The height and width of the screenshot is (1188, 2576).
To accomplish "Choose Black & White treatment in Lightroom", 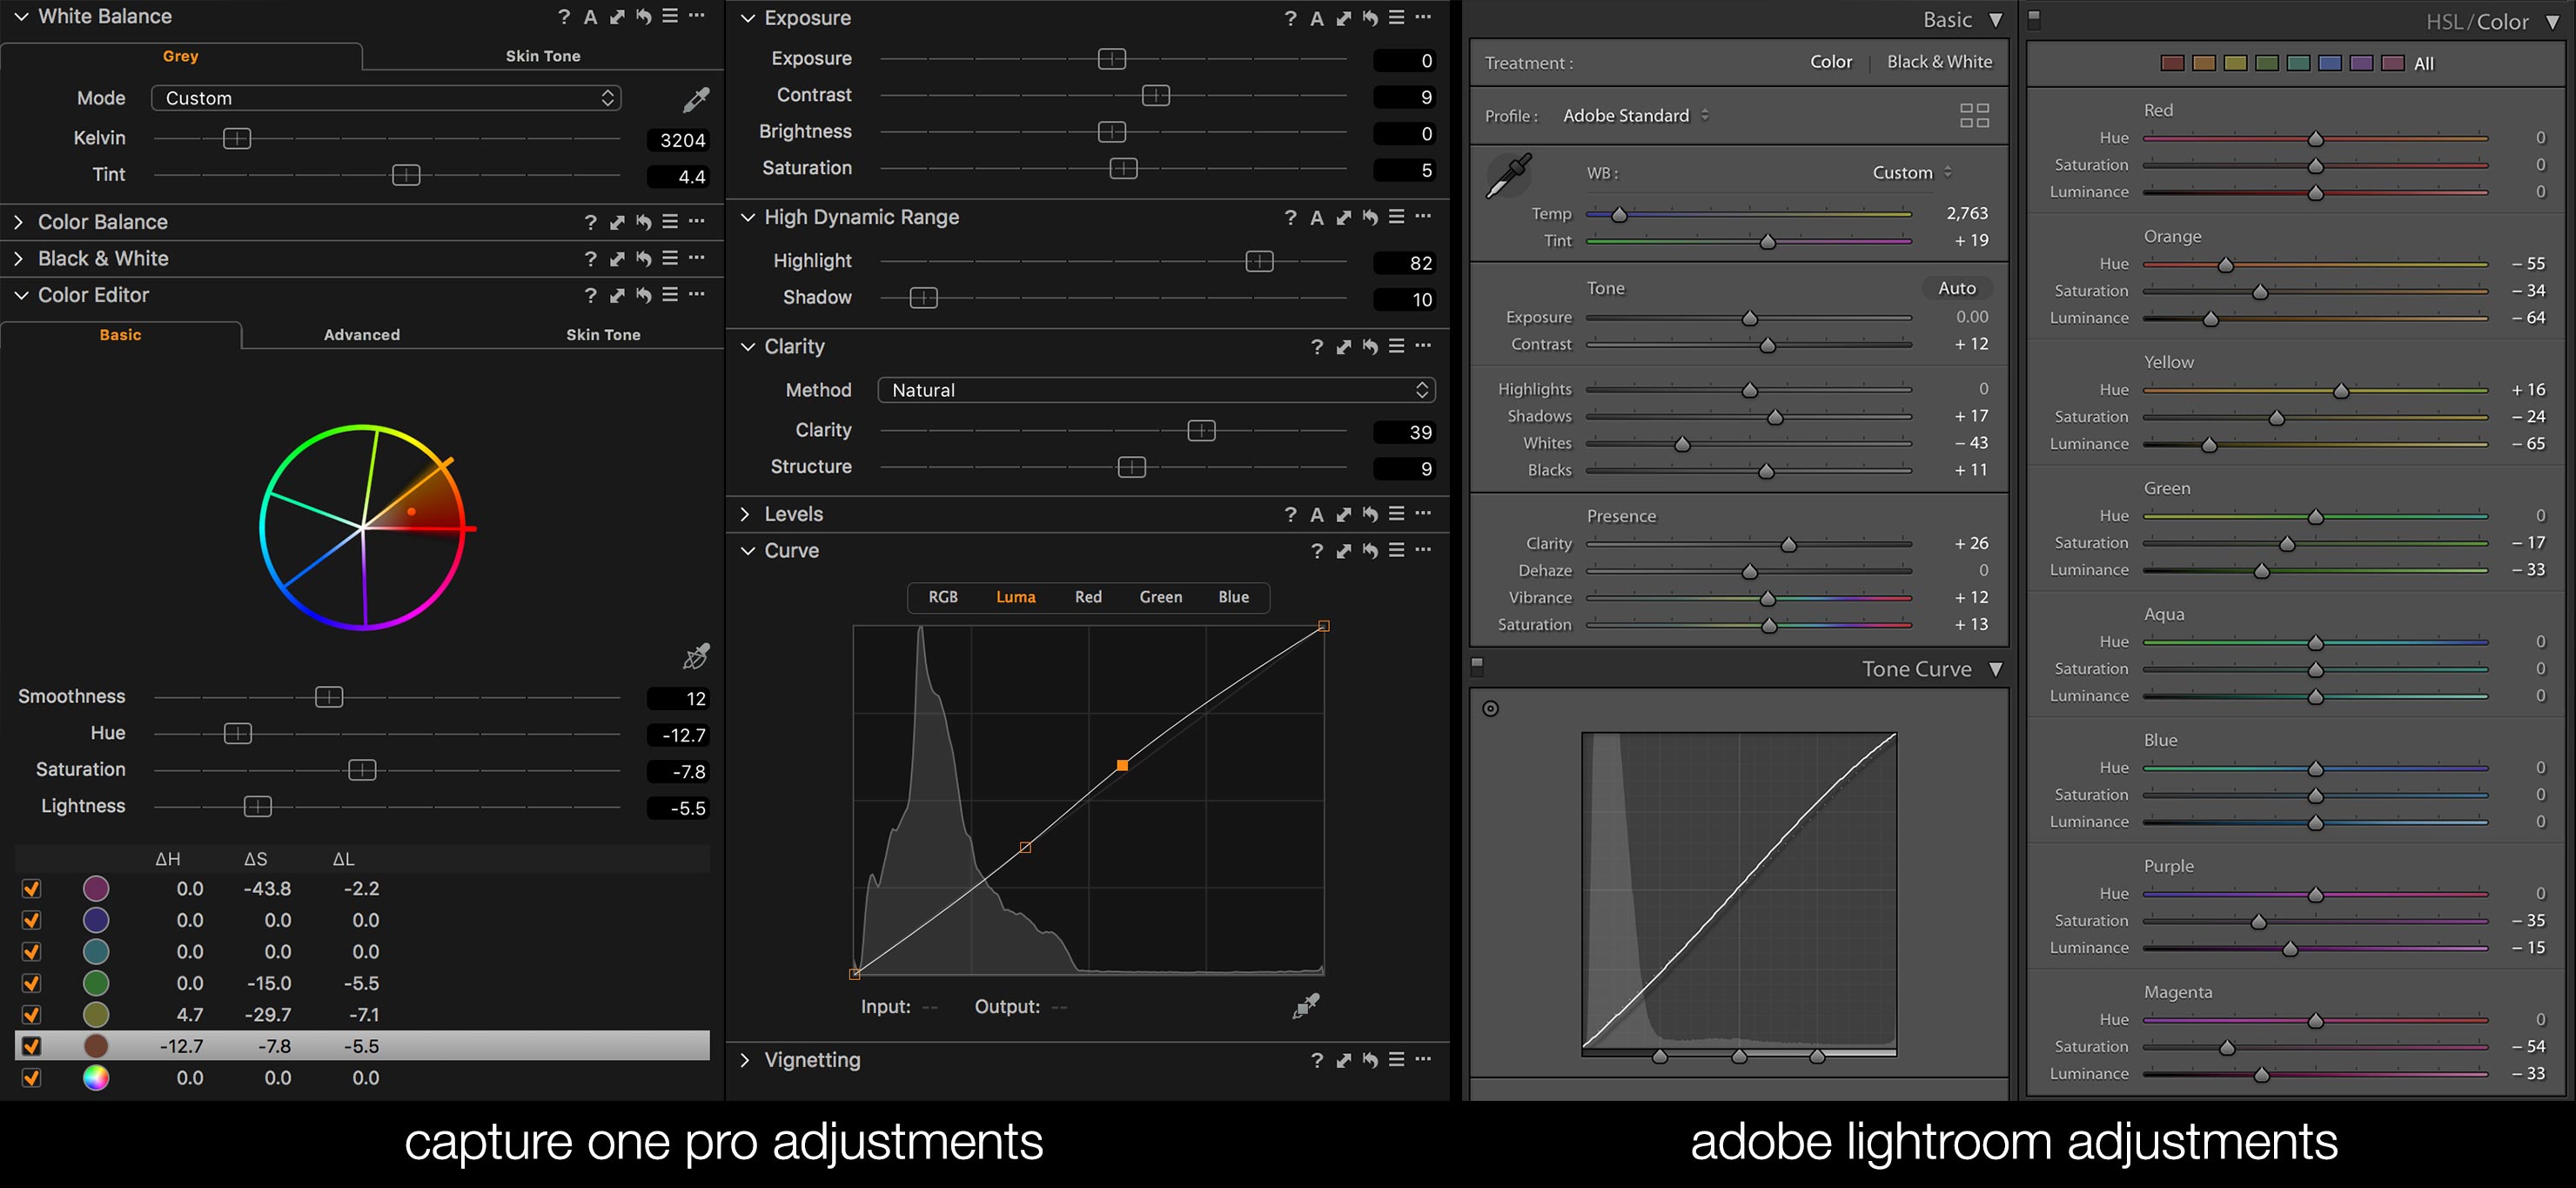I will pyautogui.click(x=1939, y=62).
